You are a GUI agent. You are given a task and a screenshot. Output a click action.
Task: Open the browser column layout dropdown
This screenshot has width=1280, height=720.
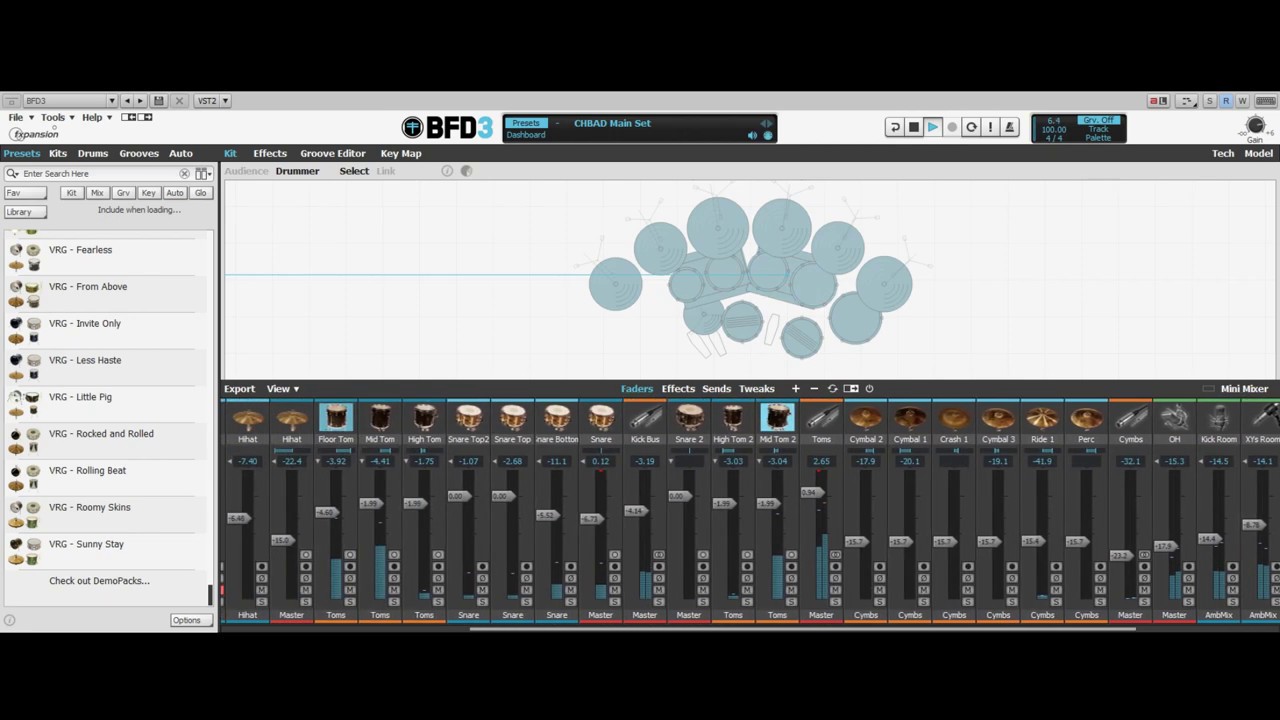203,174
